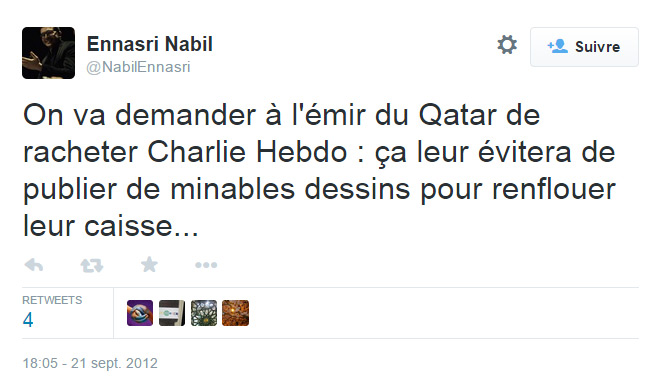Follow the account via Suivre button
This screenshot has width=670, height=377.
pyautogui.click(x=584, y=47)
